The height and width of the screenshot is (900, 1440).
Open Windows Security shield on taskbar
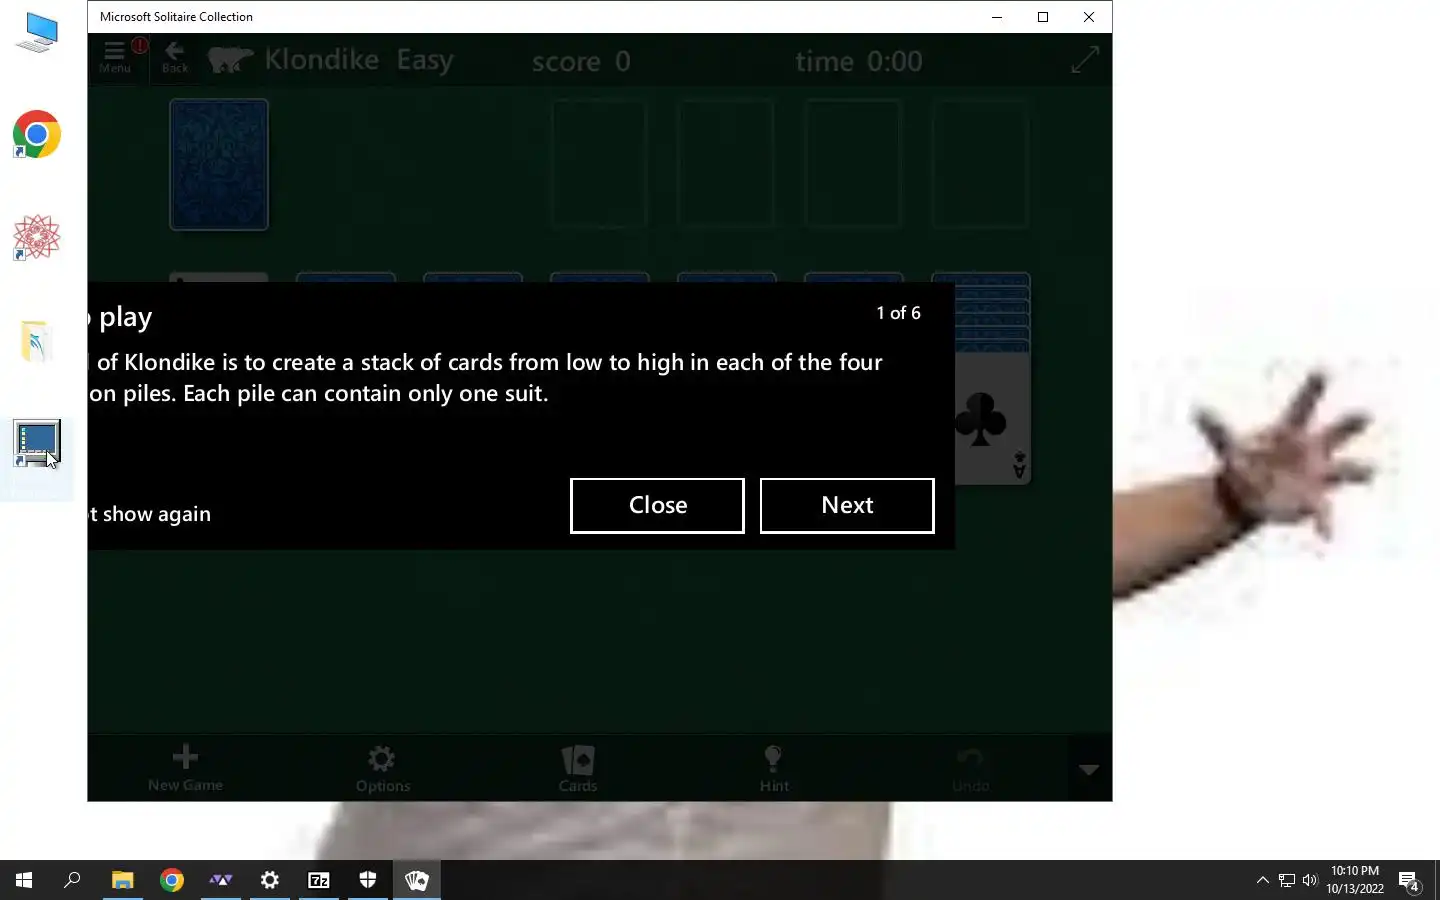point(368,880)
